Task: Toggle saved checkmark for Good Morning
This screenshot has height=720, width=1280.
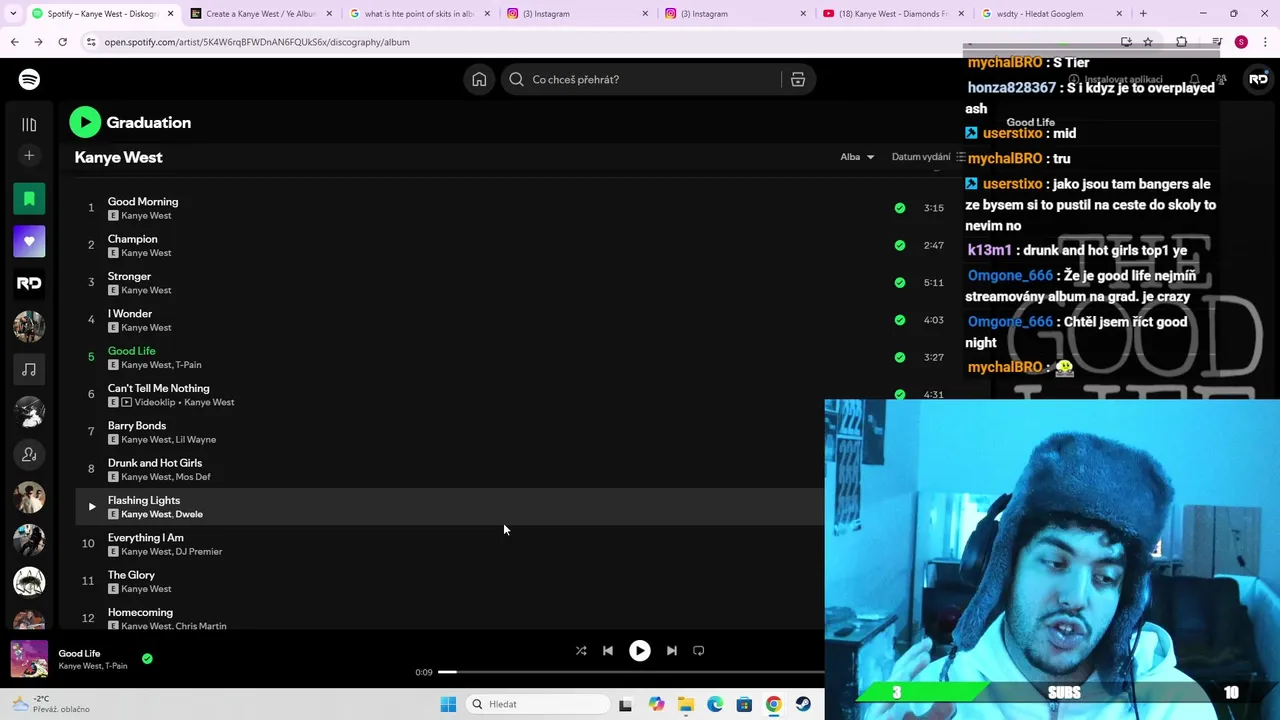Action: 900,208
